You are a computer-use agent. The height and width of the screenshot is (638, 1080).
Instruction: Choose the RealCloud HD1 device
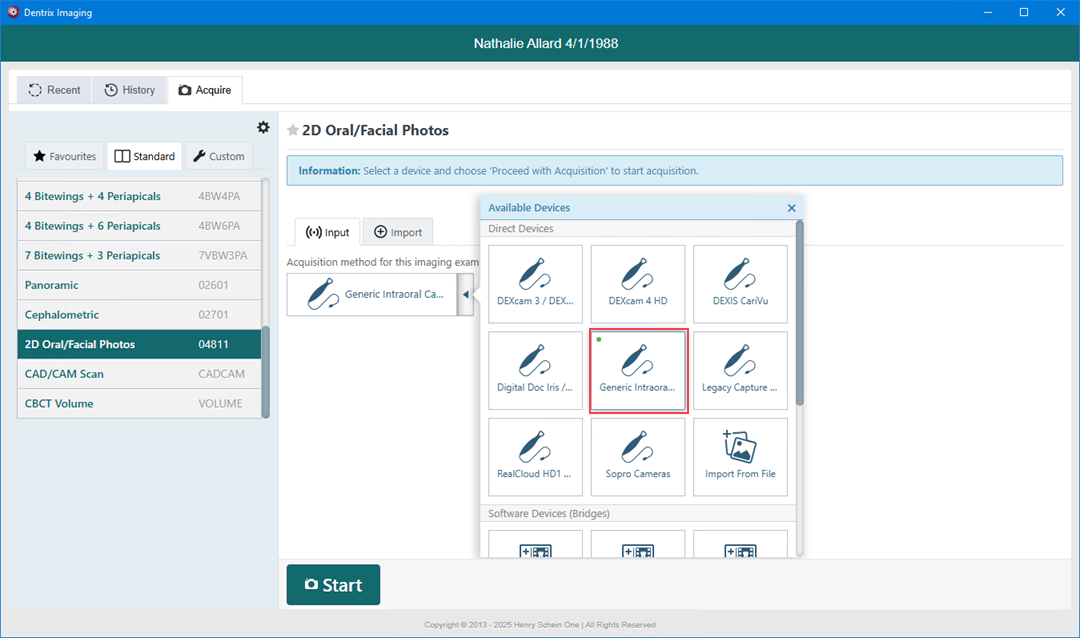[535, 456]
